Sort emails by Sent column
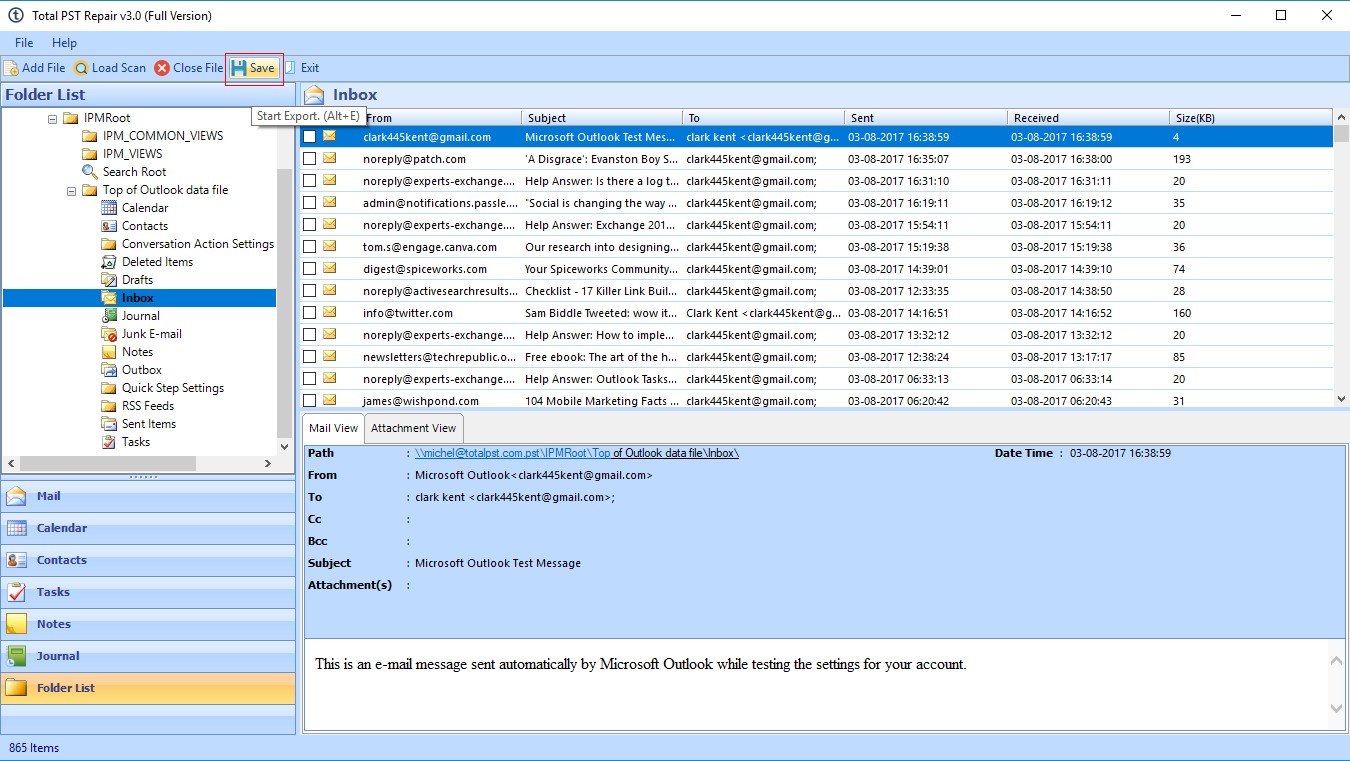 (x=926, y=118)
